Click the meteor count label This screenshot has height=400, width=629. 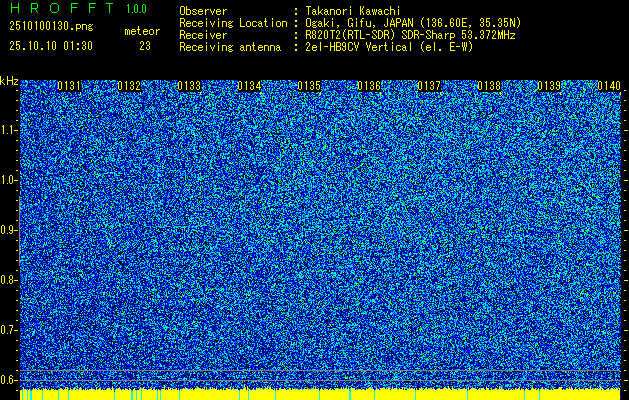142,31
